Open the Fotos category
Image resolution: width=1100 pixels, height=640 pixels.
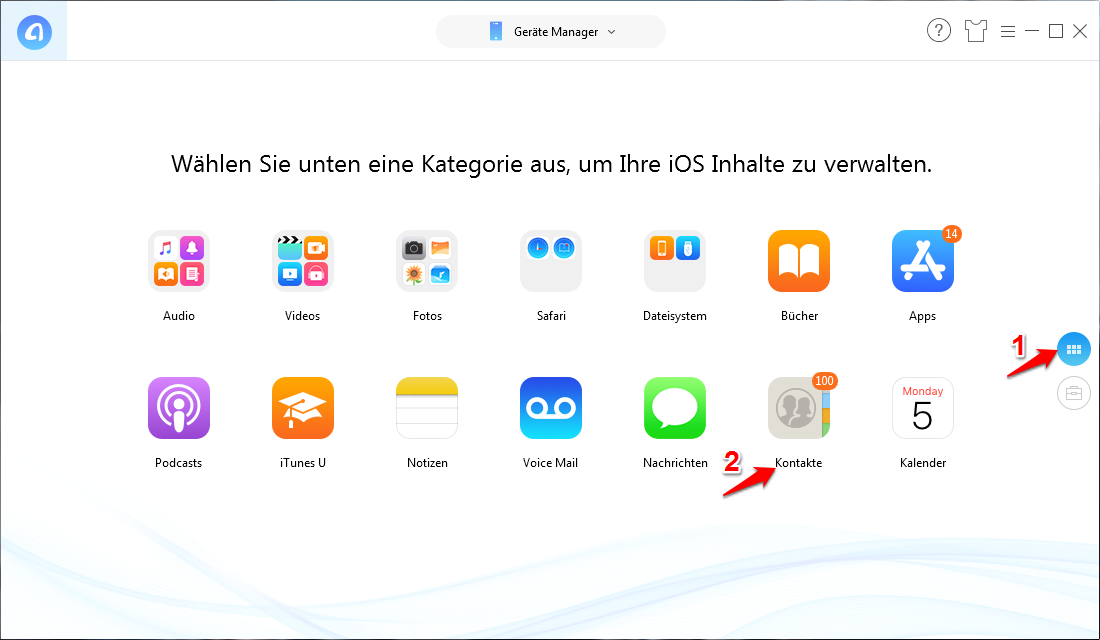[x=427, y=261]
